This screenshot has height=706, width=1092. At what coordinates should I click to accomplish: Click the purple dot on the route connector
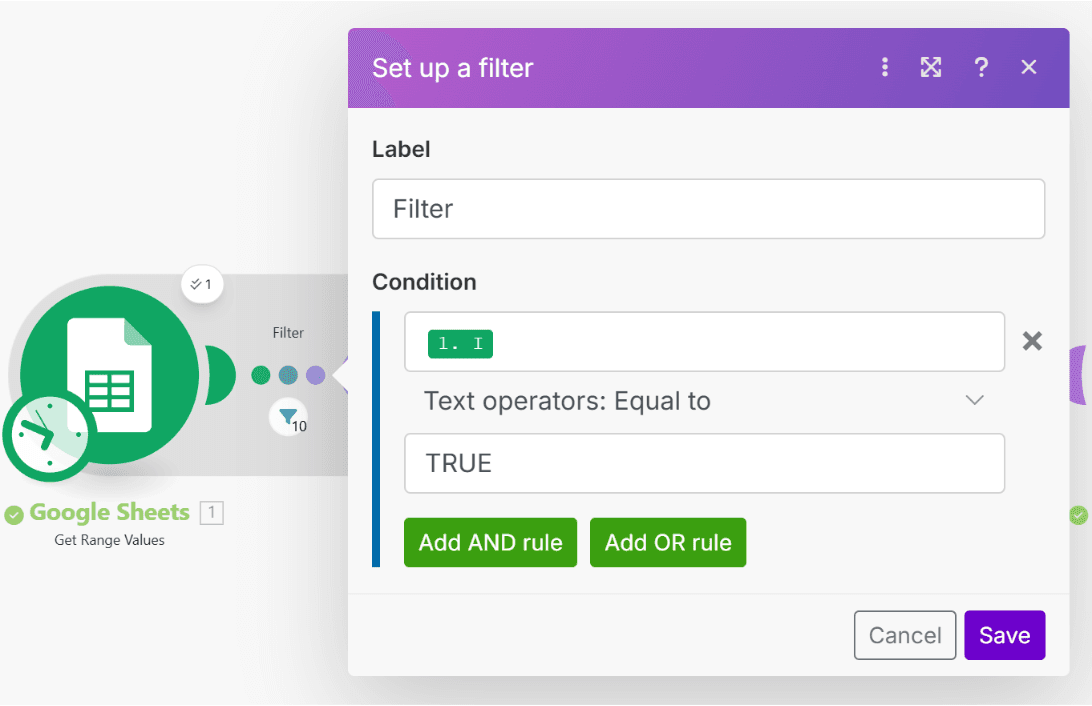pyautogui.click(x=315, y=375)
